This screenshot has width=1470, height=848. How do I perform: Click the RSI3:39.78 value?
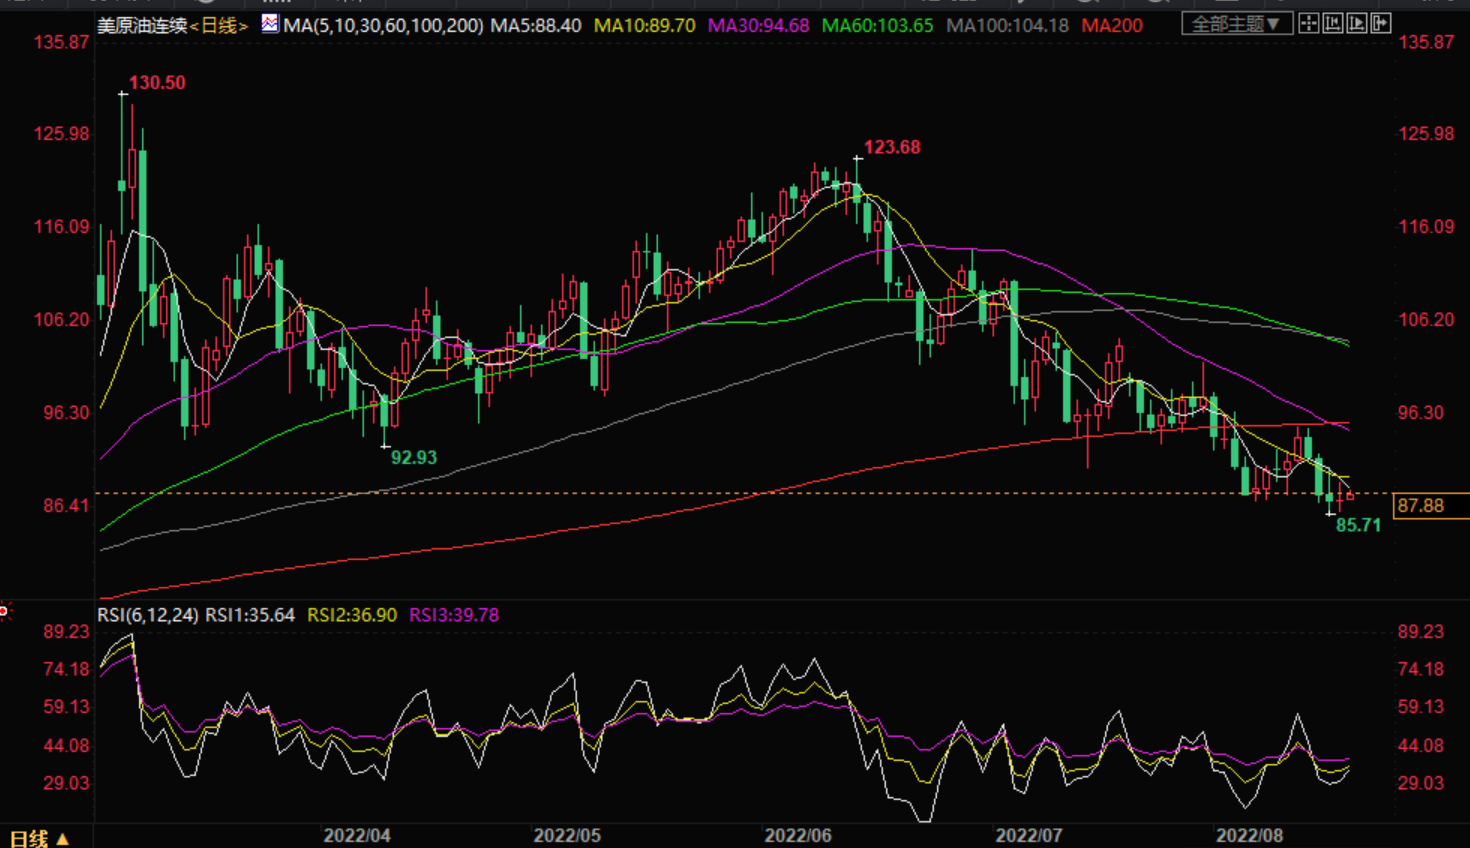click(x=454, y=615)
